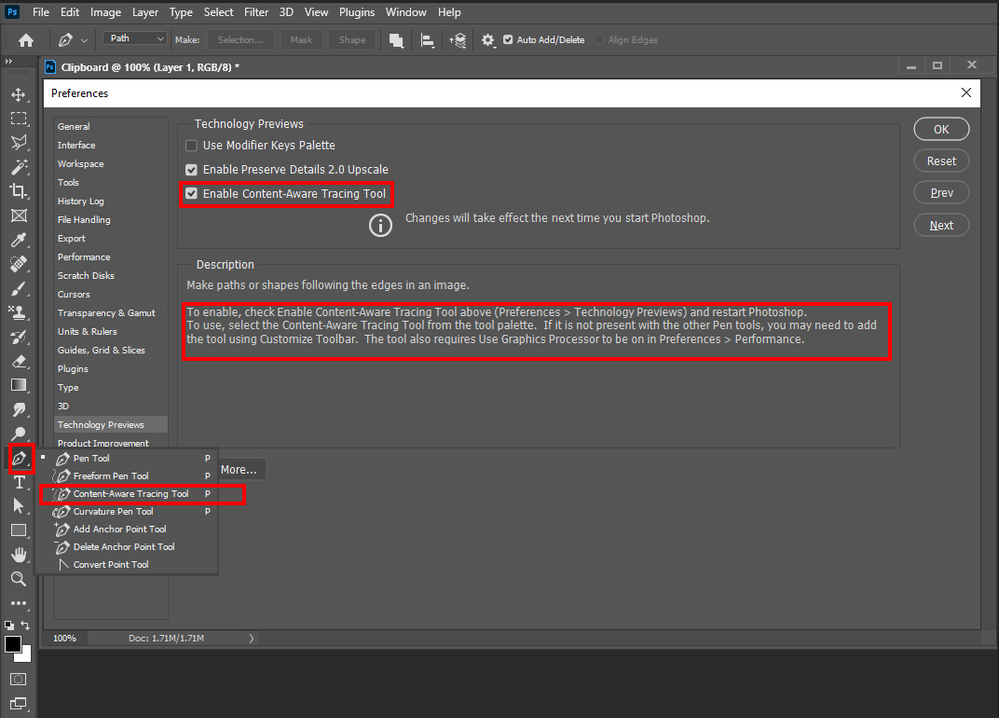Open path operations icon in options bar
Viewport: 999px width, 718px height.
point(396,40)
